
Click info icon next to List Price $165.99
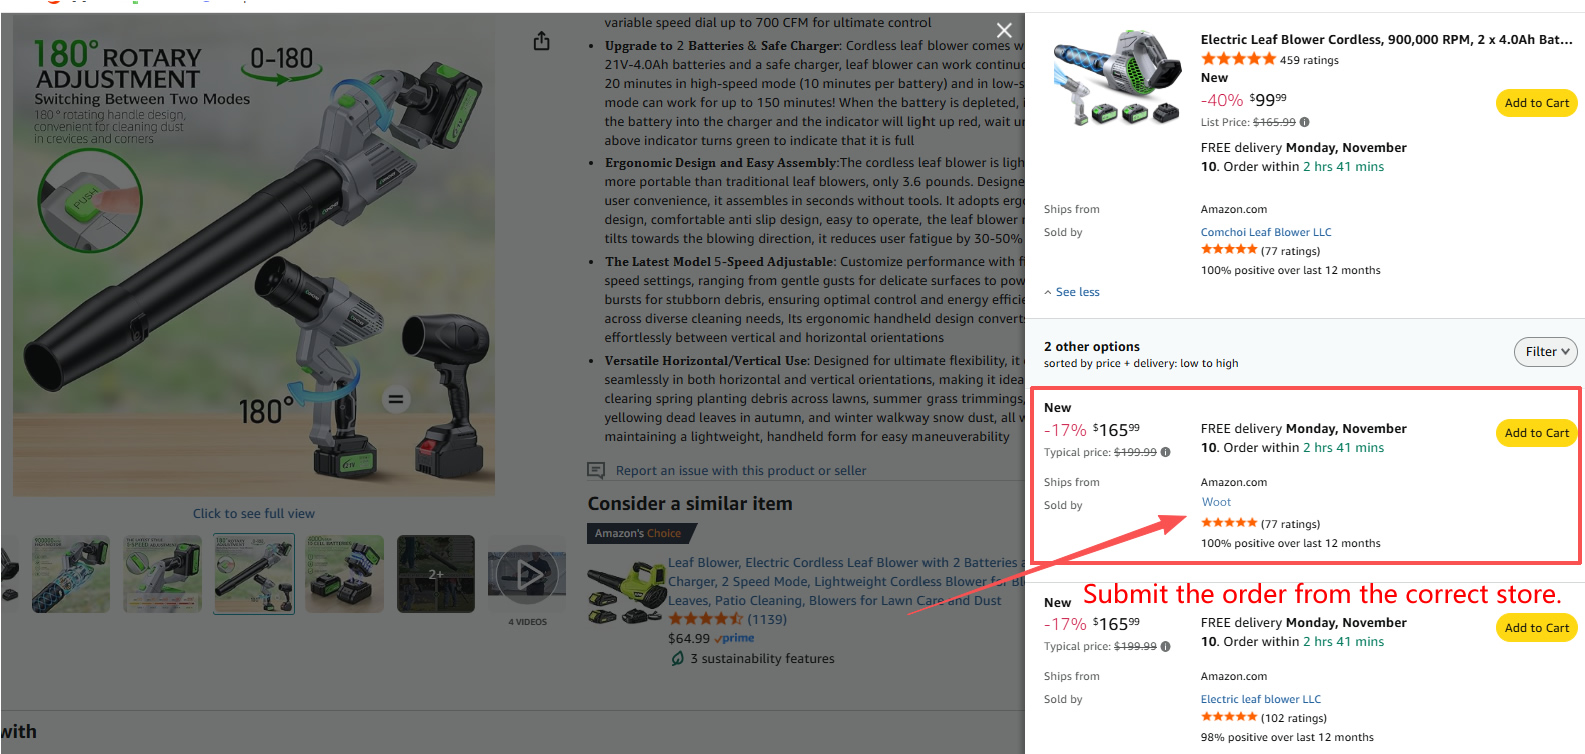tap(1304, 123)
